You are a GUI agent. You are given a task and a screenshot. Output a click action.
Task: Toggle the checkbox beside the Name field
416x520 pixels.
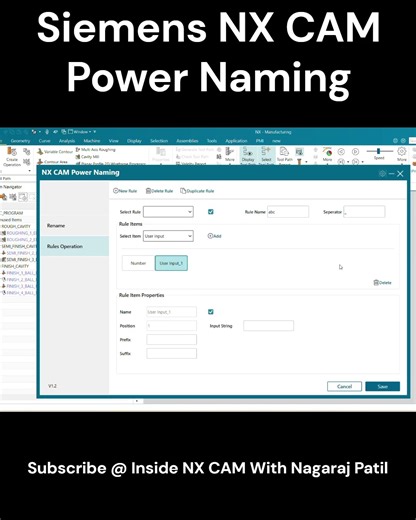(211, 312)
